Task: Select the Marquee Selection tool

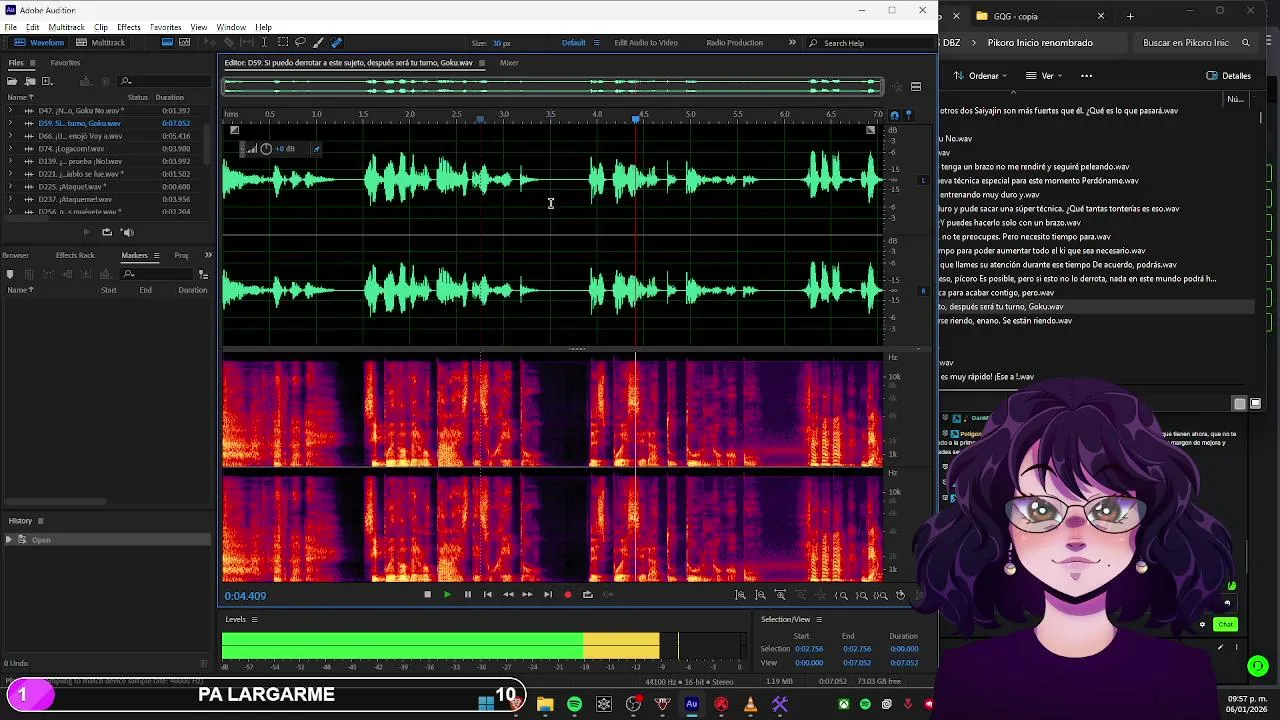Action: pos(283,43)
